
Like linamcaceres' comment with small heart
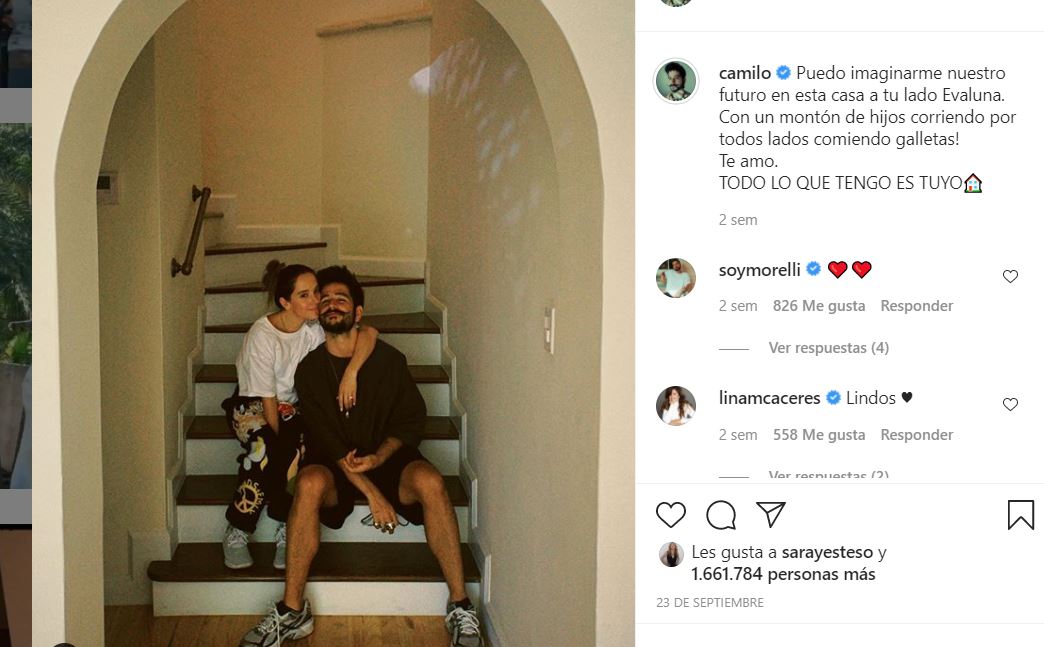[x=1010, y=404]
